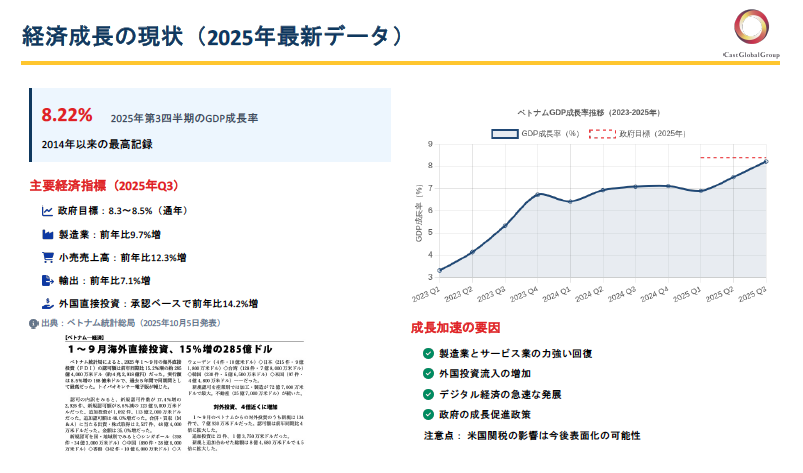Screen dimensions: 803x473
Task: Click the red 8.22% figure
Action: click(x=67, y=115)
